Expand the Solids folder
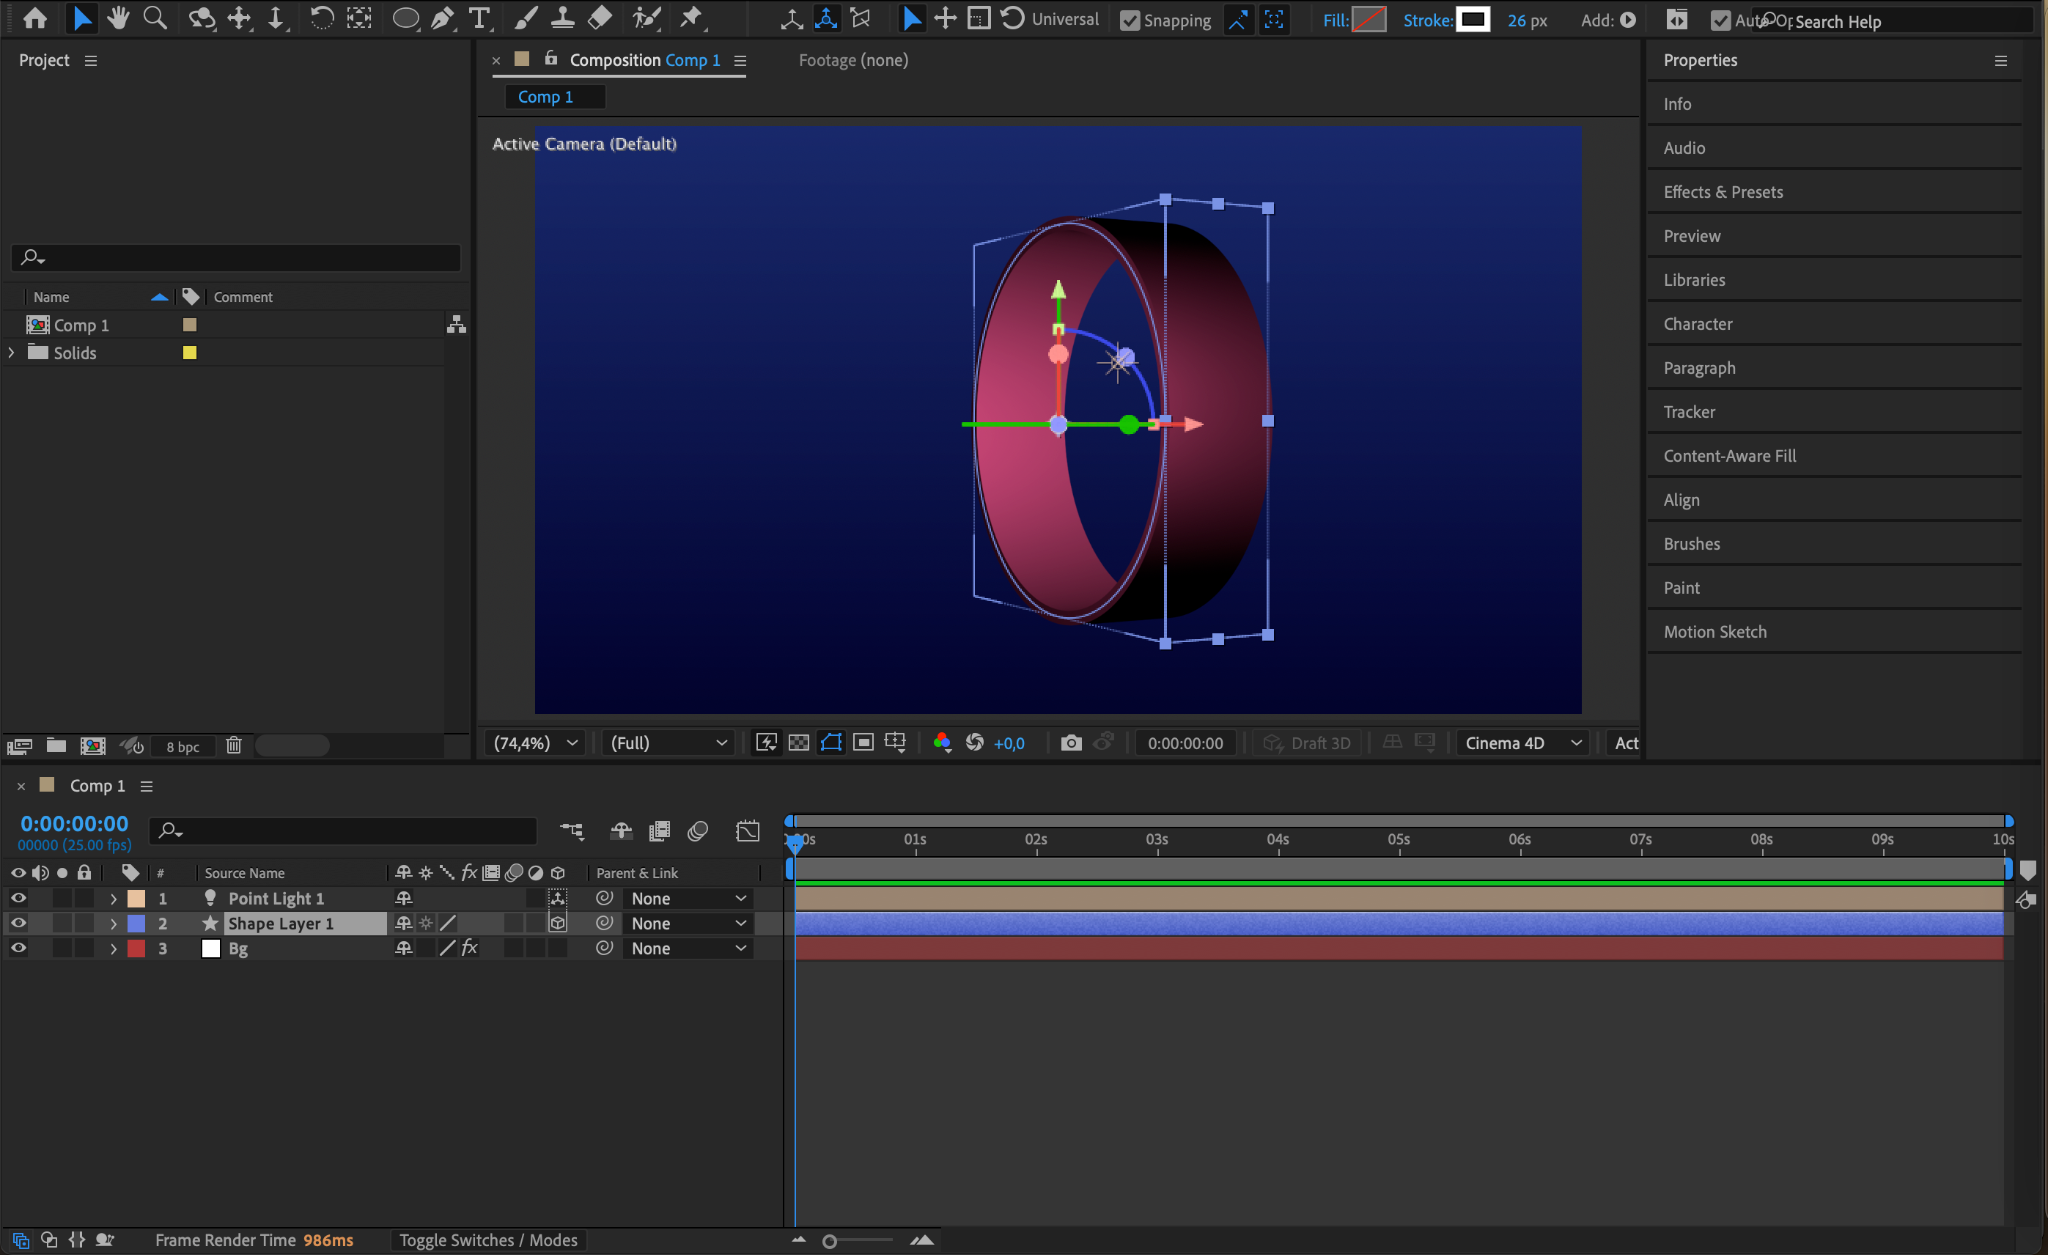Viewport: 2048px width, 1255px height. pyautogui.click(x=12, y=353)
